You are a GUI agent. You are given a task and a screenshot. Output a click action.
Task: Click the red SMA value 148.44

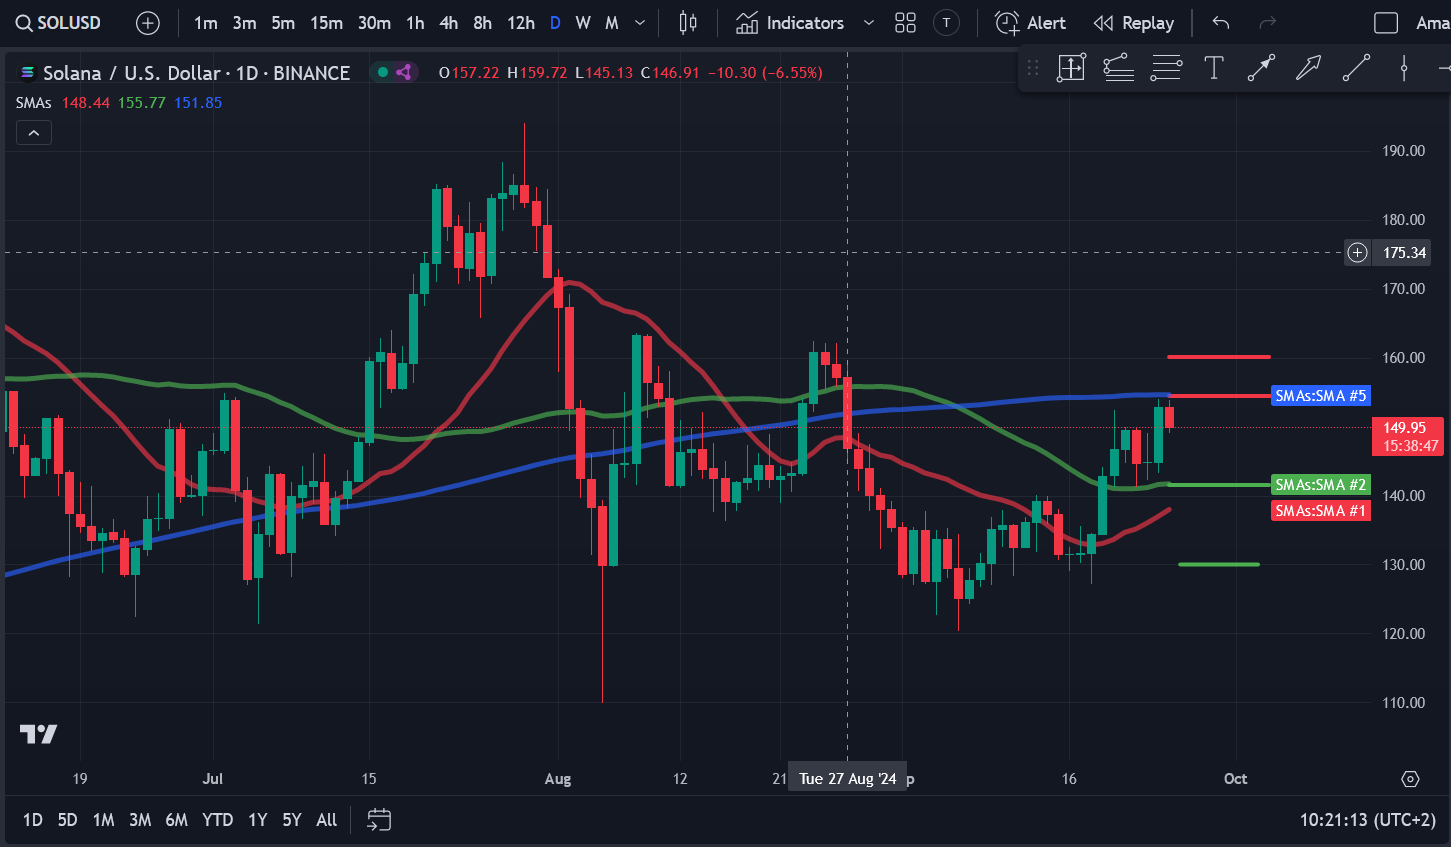click(x=86, y=102)
